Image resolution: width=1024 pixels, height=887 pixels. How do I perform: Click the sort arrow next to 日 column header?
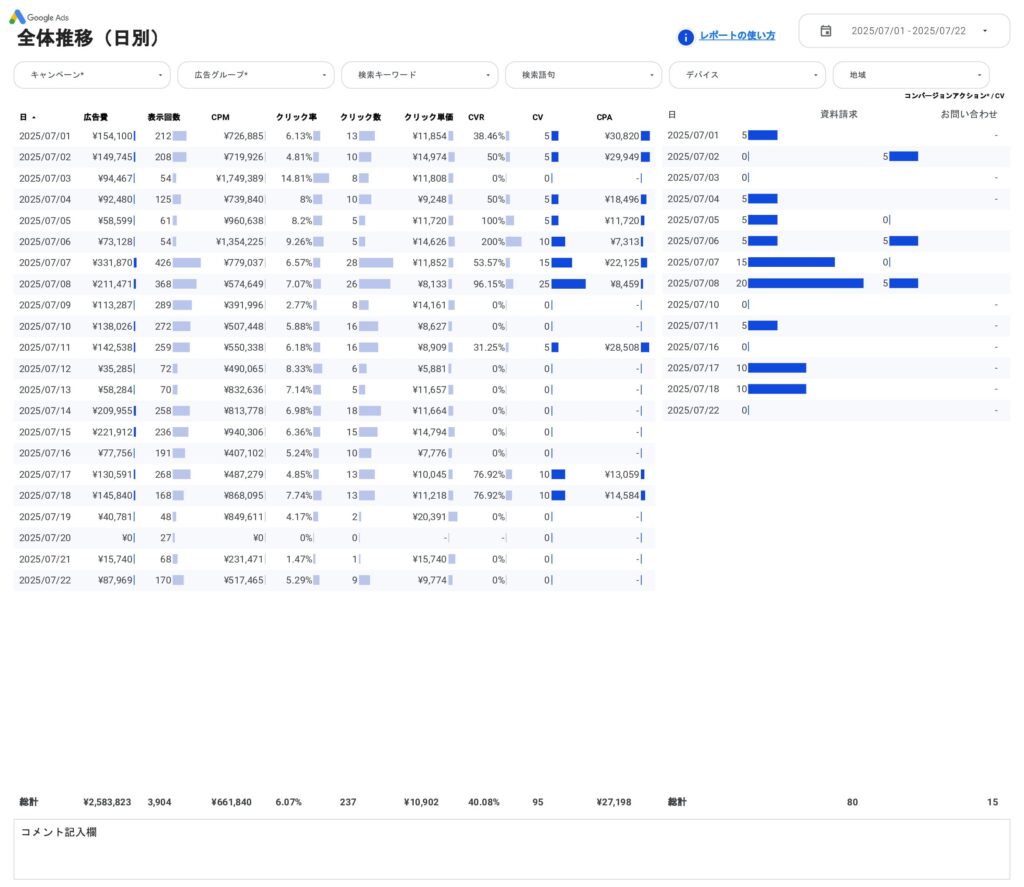32,116
